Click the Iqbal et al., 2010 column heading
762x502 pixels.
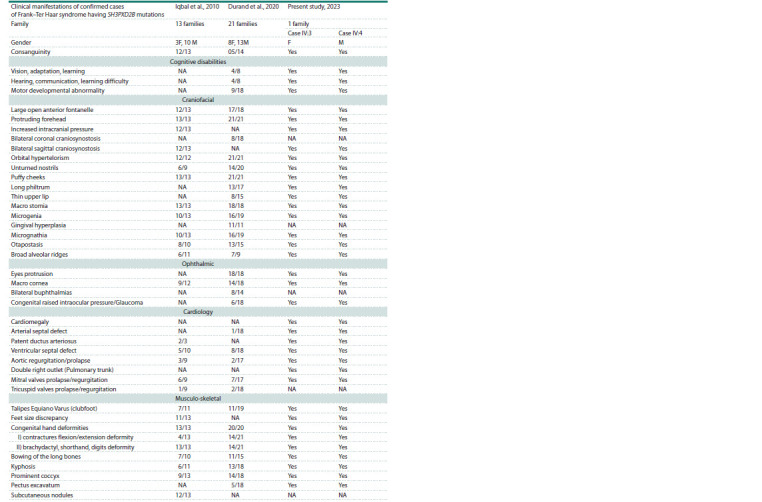[197, 7]
